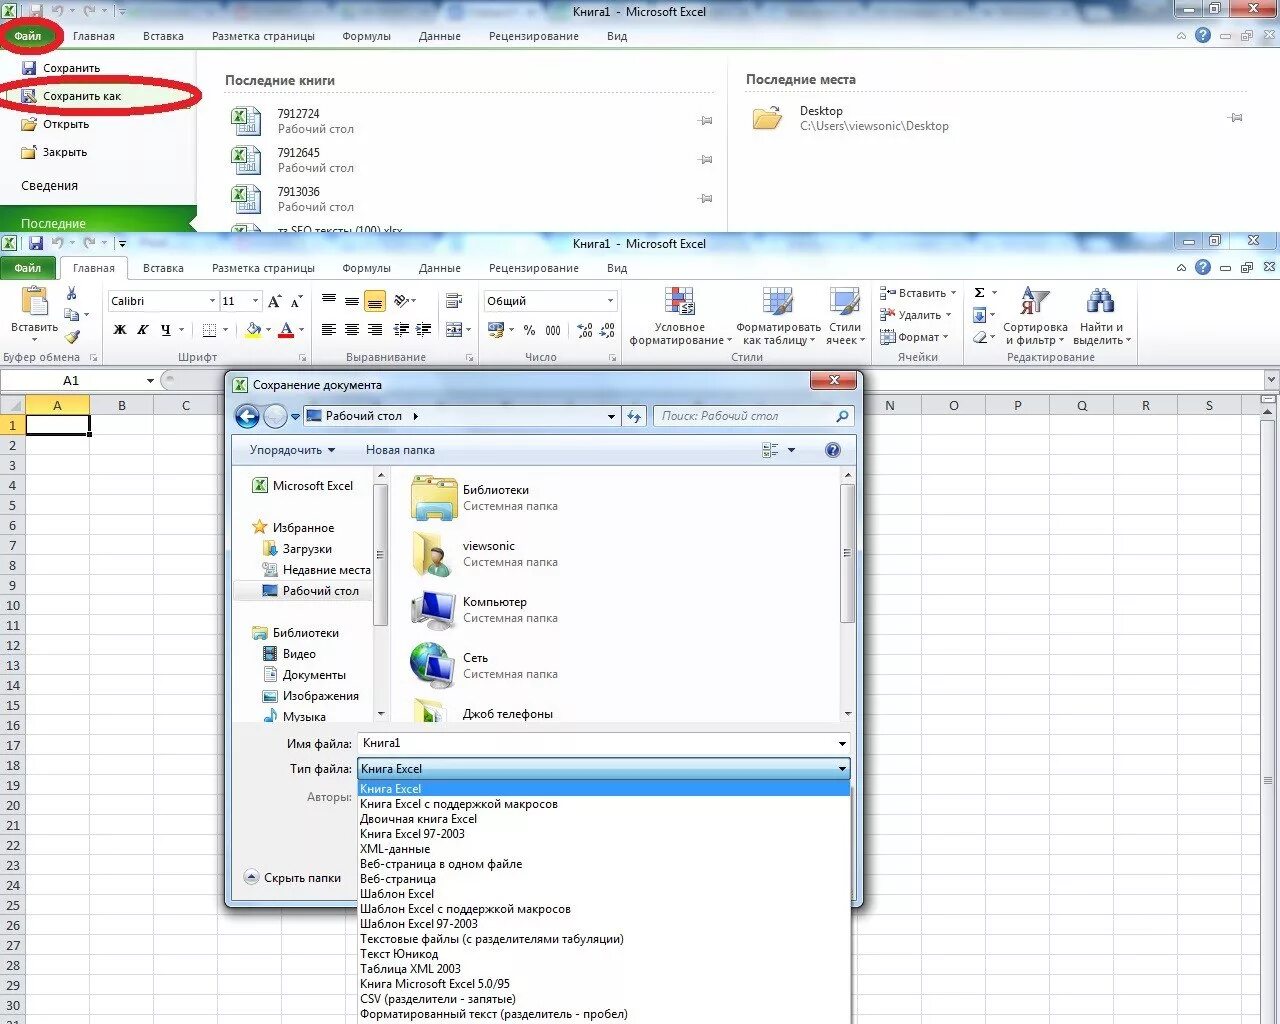Click the Save icon in quick access toolbar

point(36,243)
